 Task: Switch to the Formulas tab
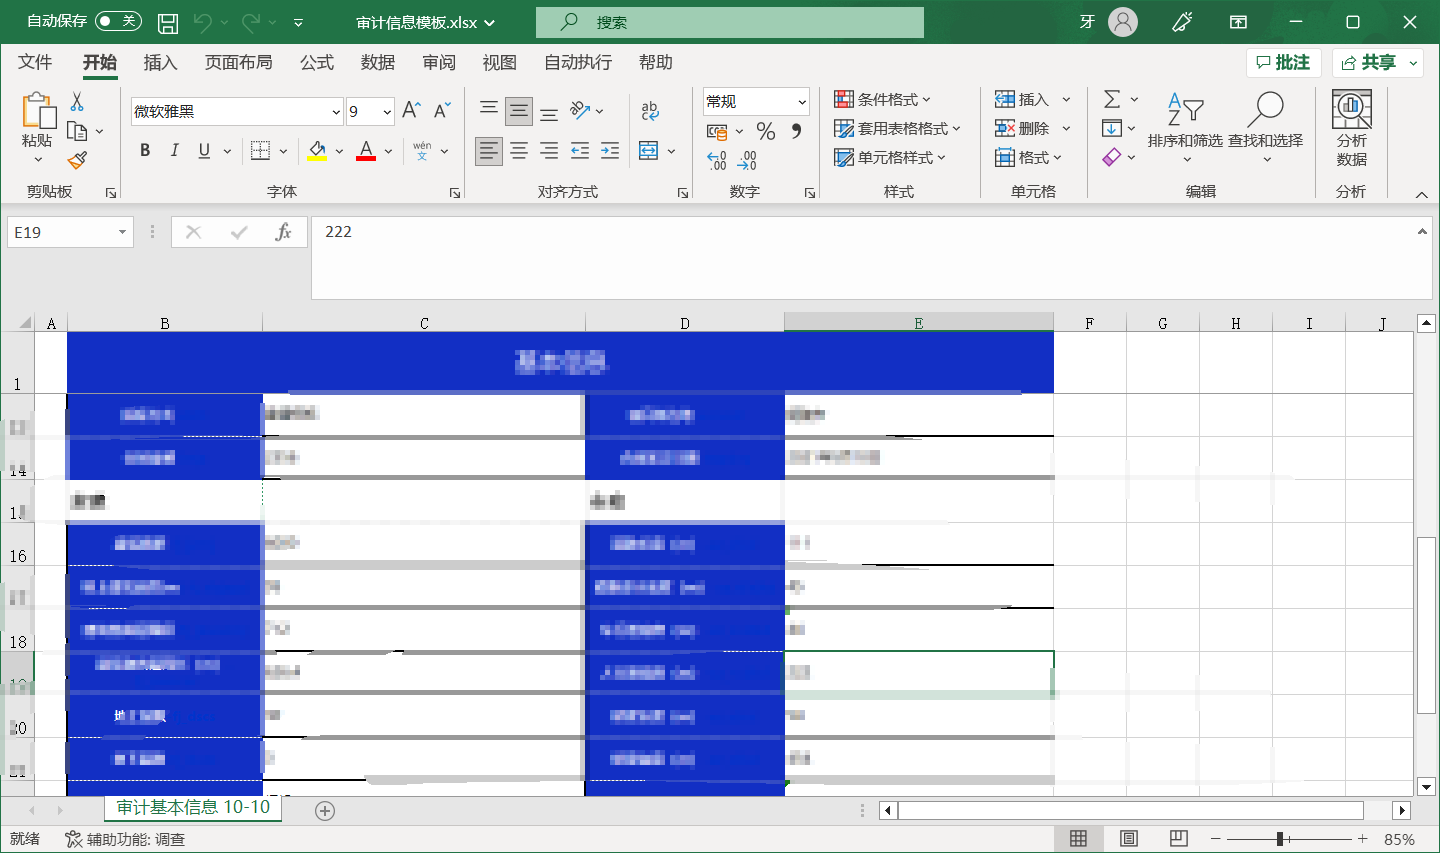[x=316, y=62]
